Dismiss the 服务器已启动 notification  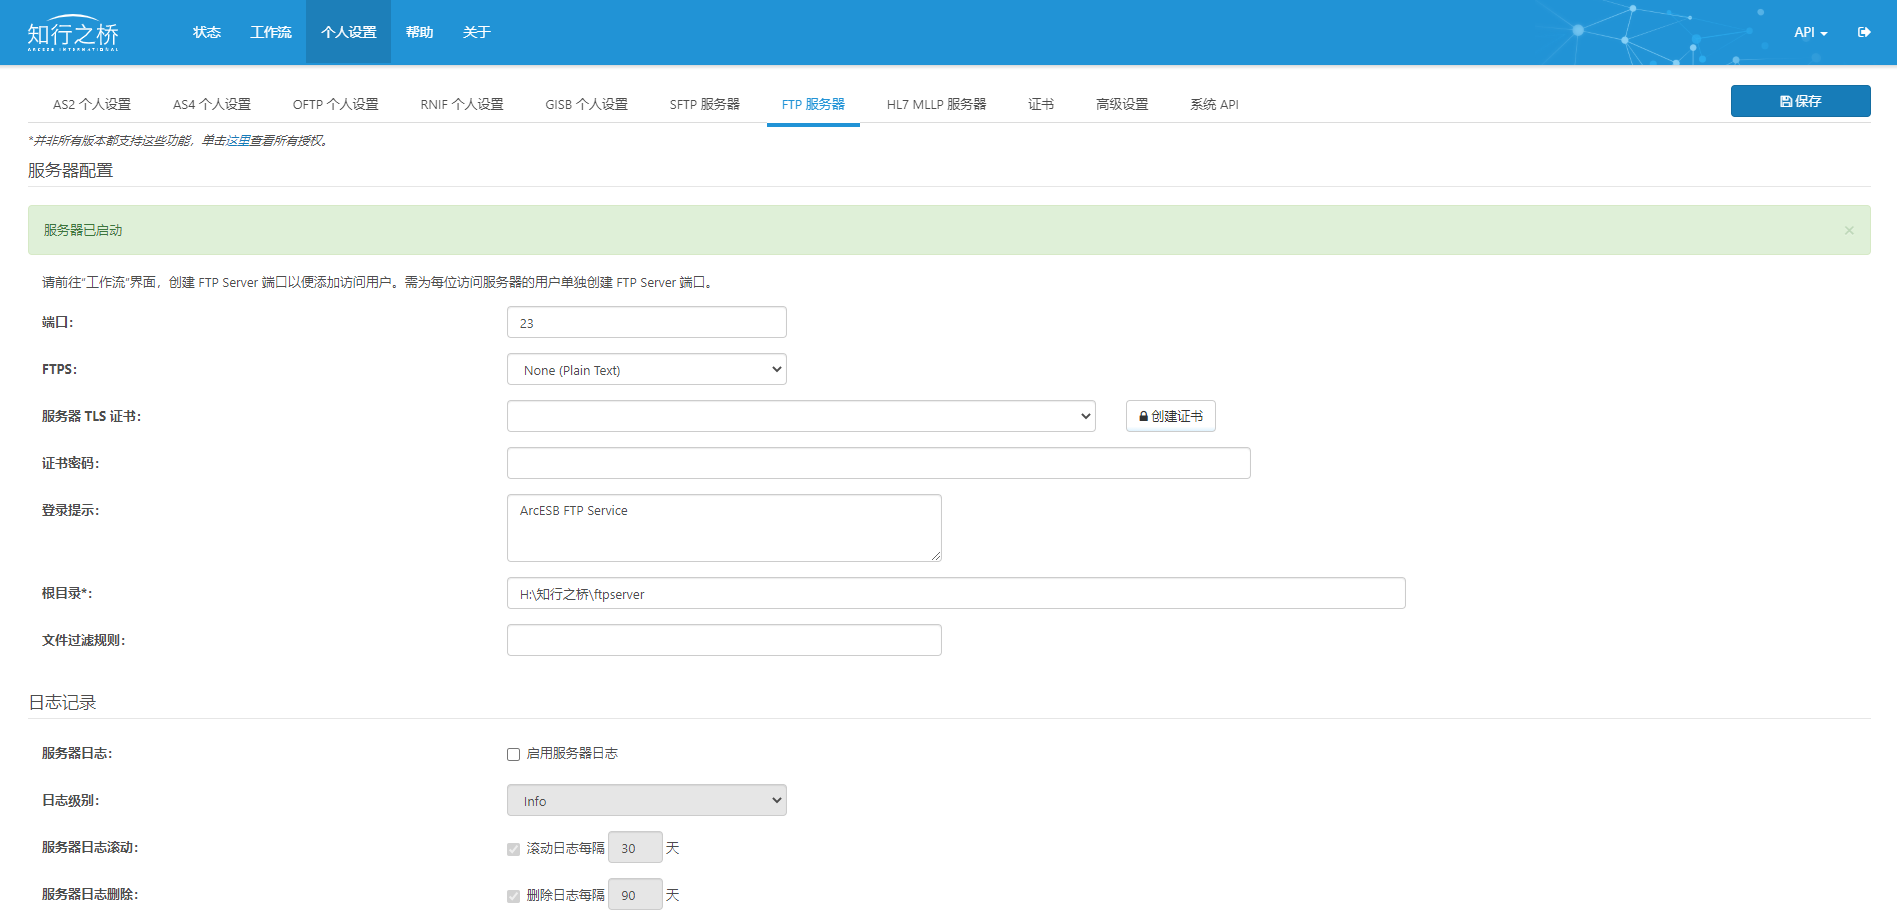point(1849,231)
